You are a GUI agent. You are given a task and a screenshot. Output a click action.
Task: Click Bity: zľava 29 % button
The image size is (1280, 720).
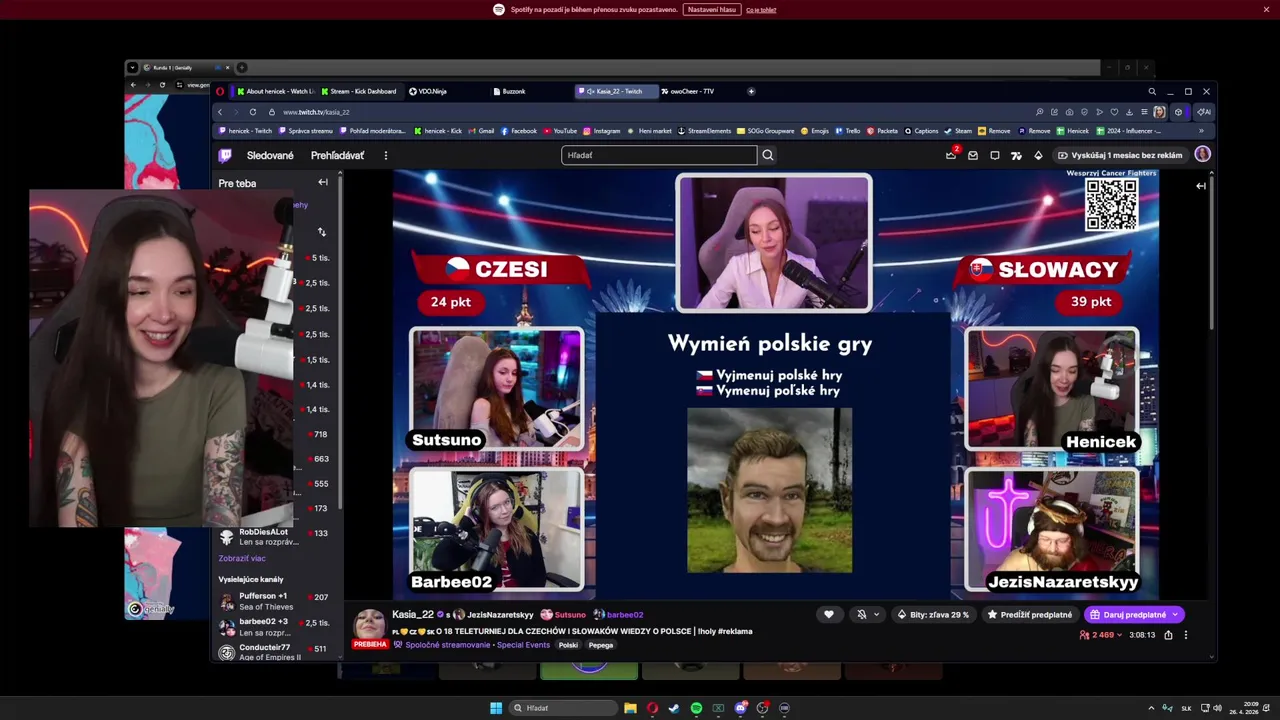pyautogui.click(x=933, y=614)
